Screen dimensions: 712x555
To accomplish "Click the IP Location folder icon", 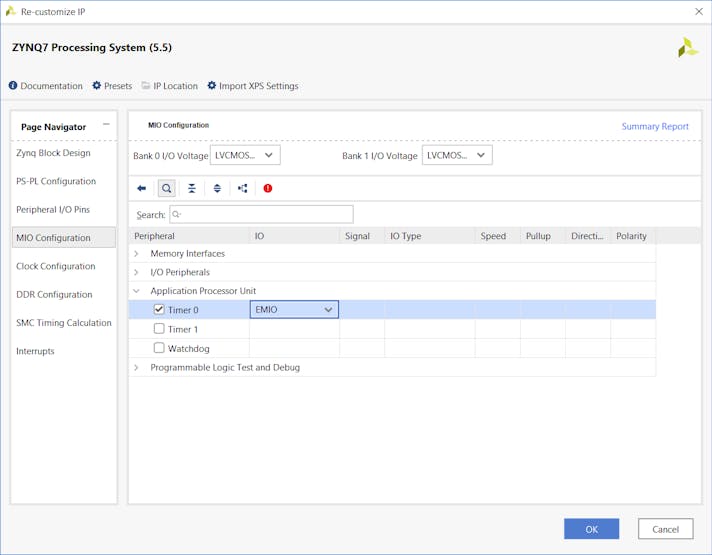I will (x=145, y=85).
